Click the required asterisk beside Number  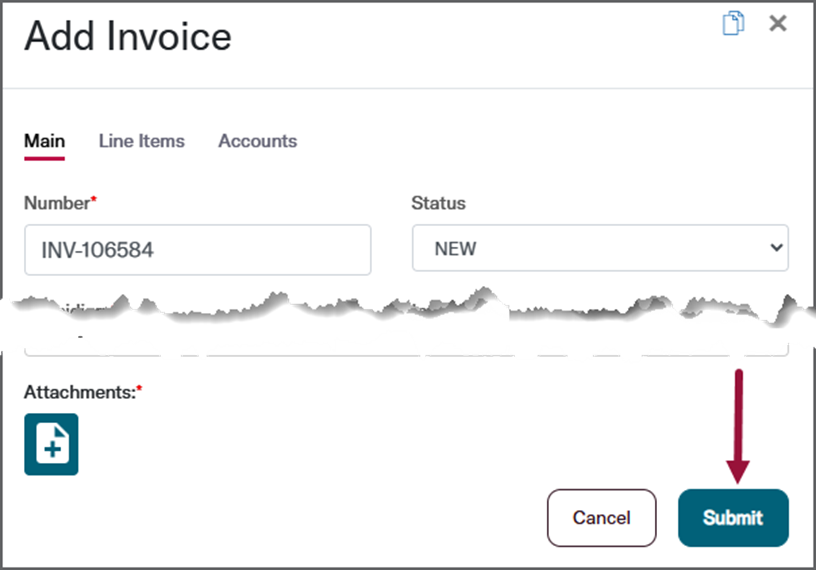click(x=94, y=199)
